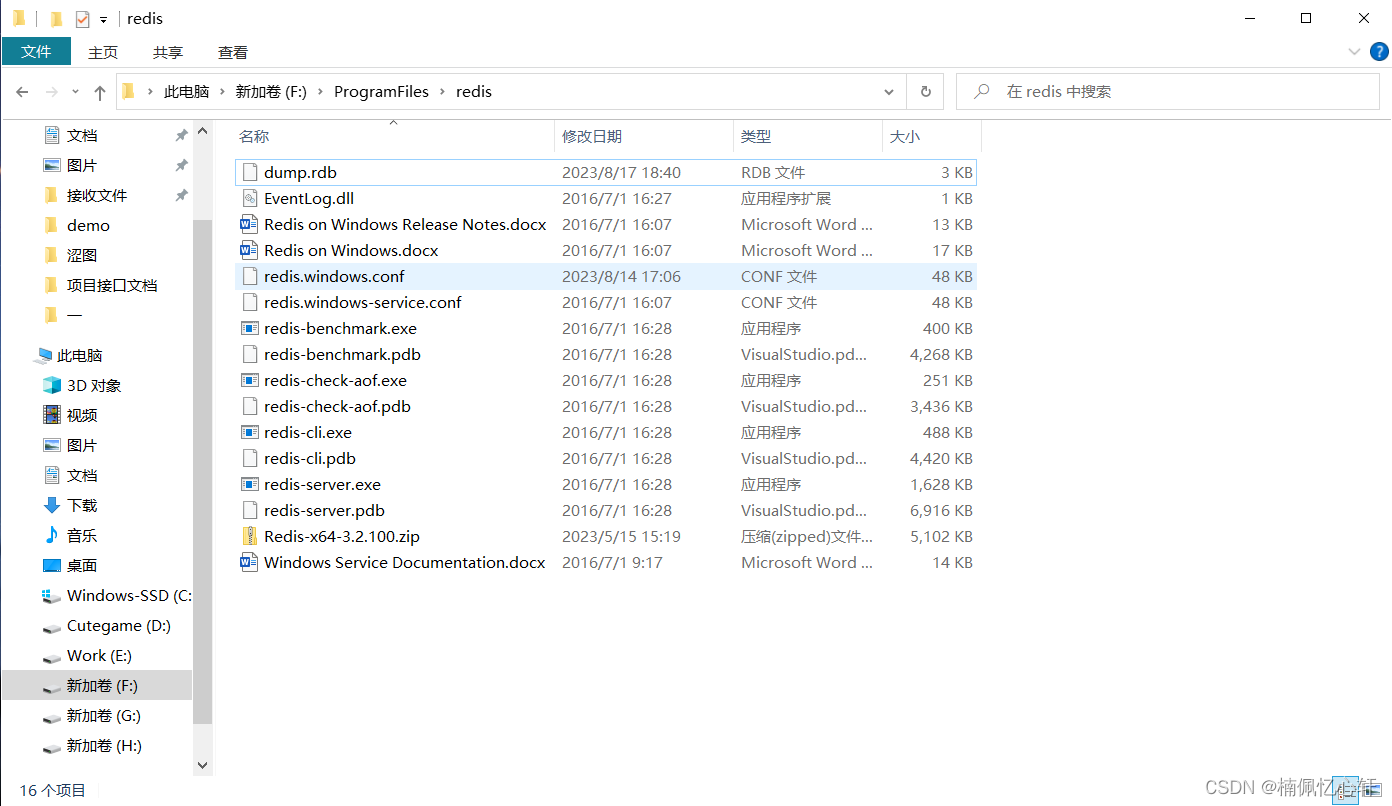Click the redis.windows.conf file icon
Screen dimensions: 1392x806
pyautogui.click(x=250, y=276)
